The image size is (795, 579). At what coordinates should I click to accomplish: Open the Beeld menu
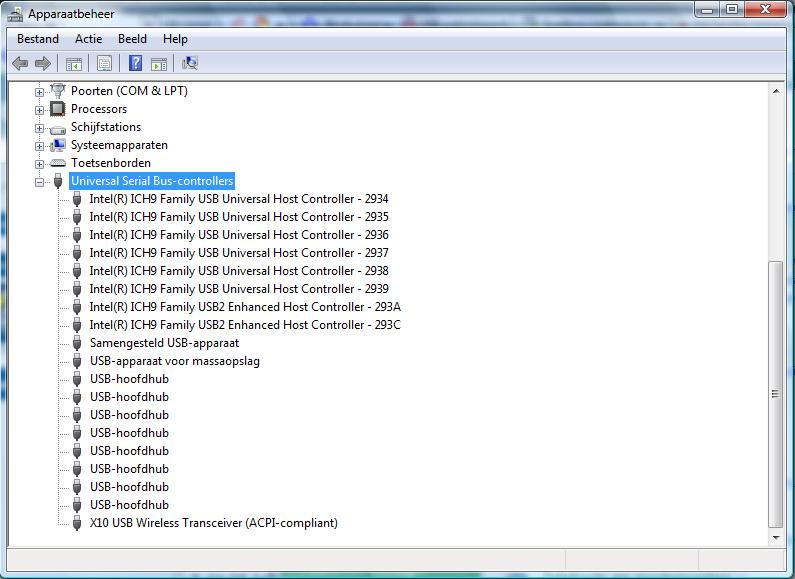pos(132,39)
